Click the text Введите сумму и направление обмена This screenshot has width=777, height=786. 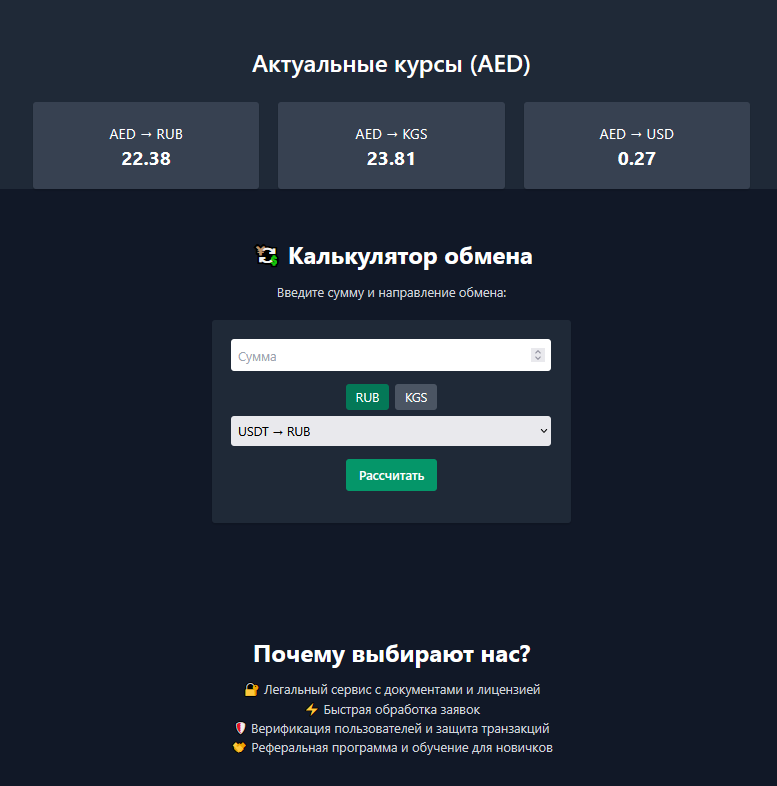(391, 294)
